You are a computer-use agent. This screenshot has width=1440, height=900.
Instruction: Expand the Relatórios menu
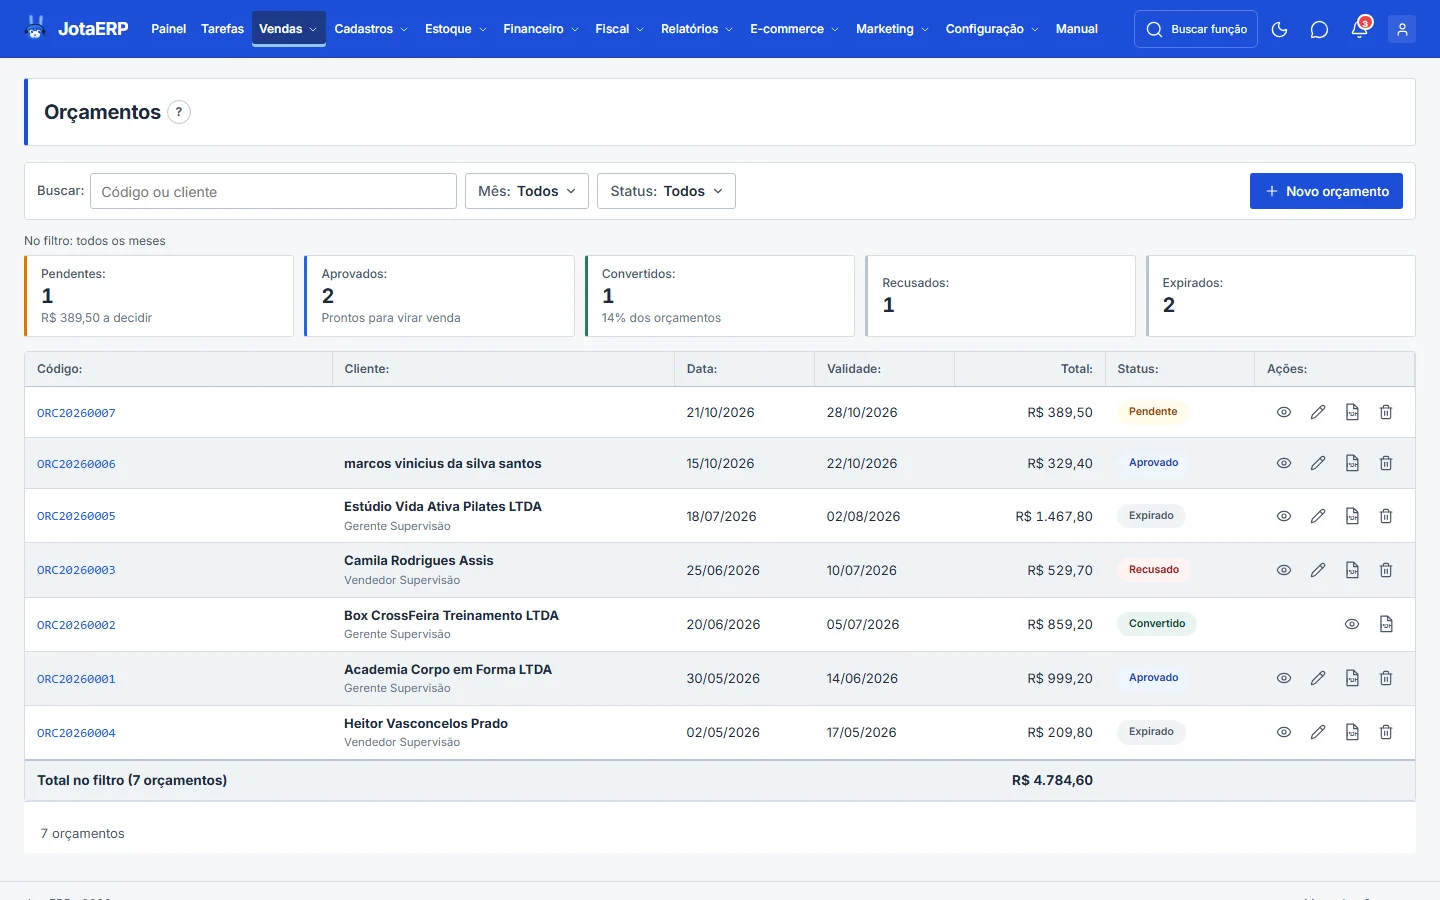(x=697, y=29)
